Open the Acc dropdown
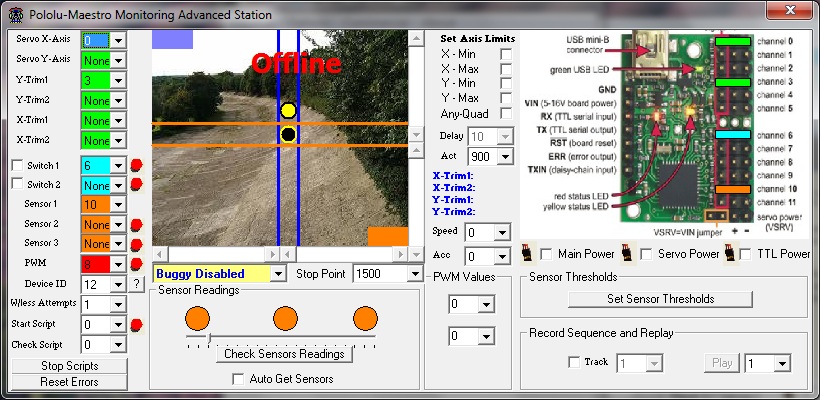 pos(502,257)
